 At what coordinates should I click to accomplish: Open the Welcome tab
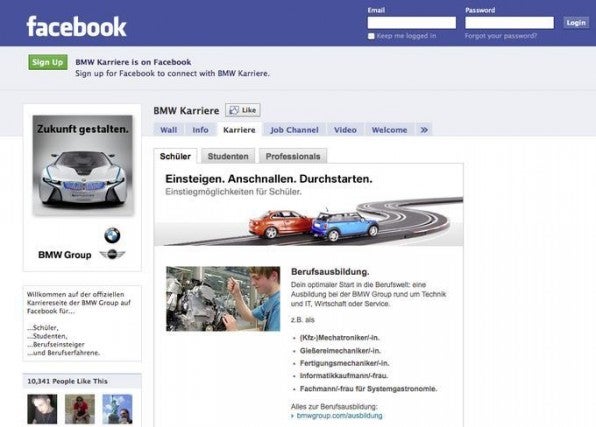click(389, 130)
